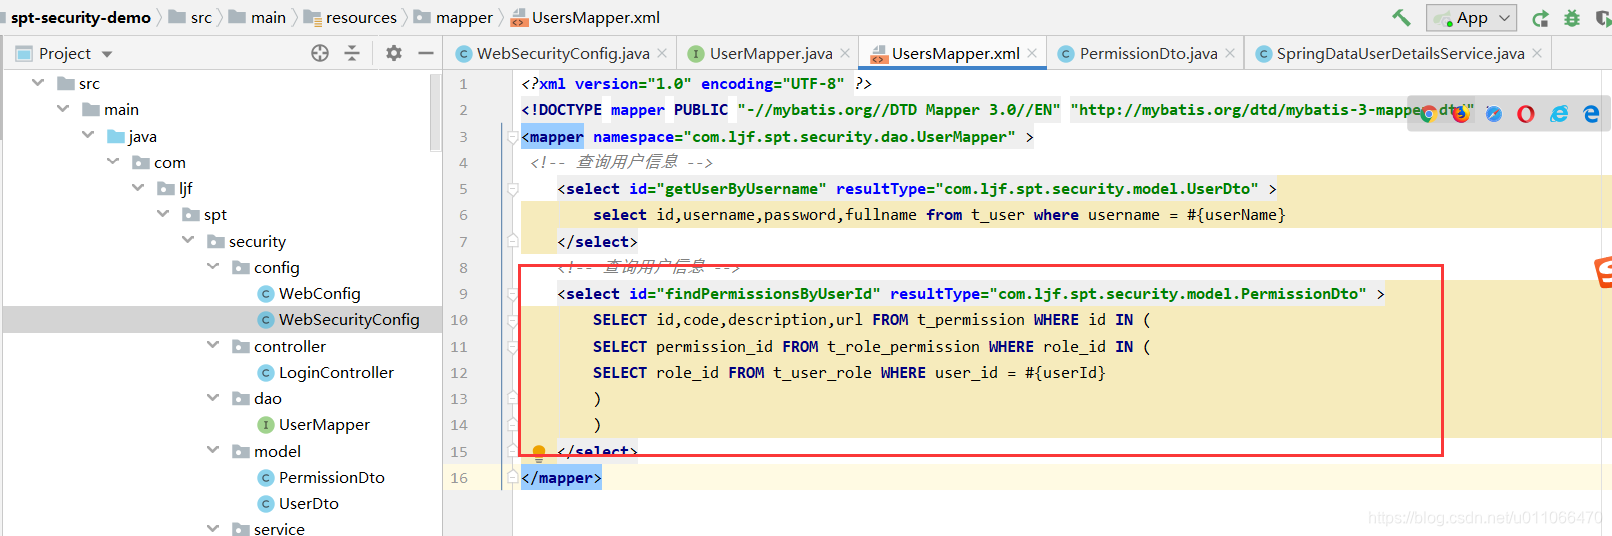The width and height of the screenshot is (1612, 536).
Task: Open Project panel gear settings
Action: tap(394, 53)
